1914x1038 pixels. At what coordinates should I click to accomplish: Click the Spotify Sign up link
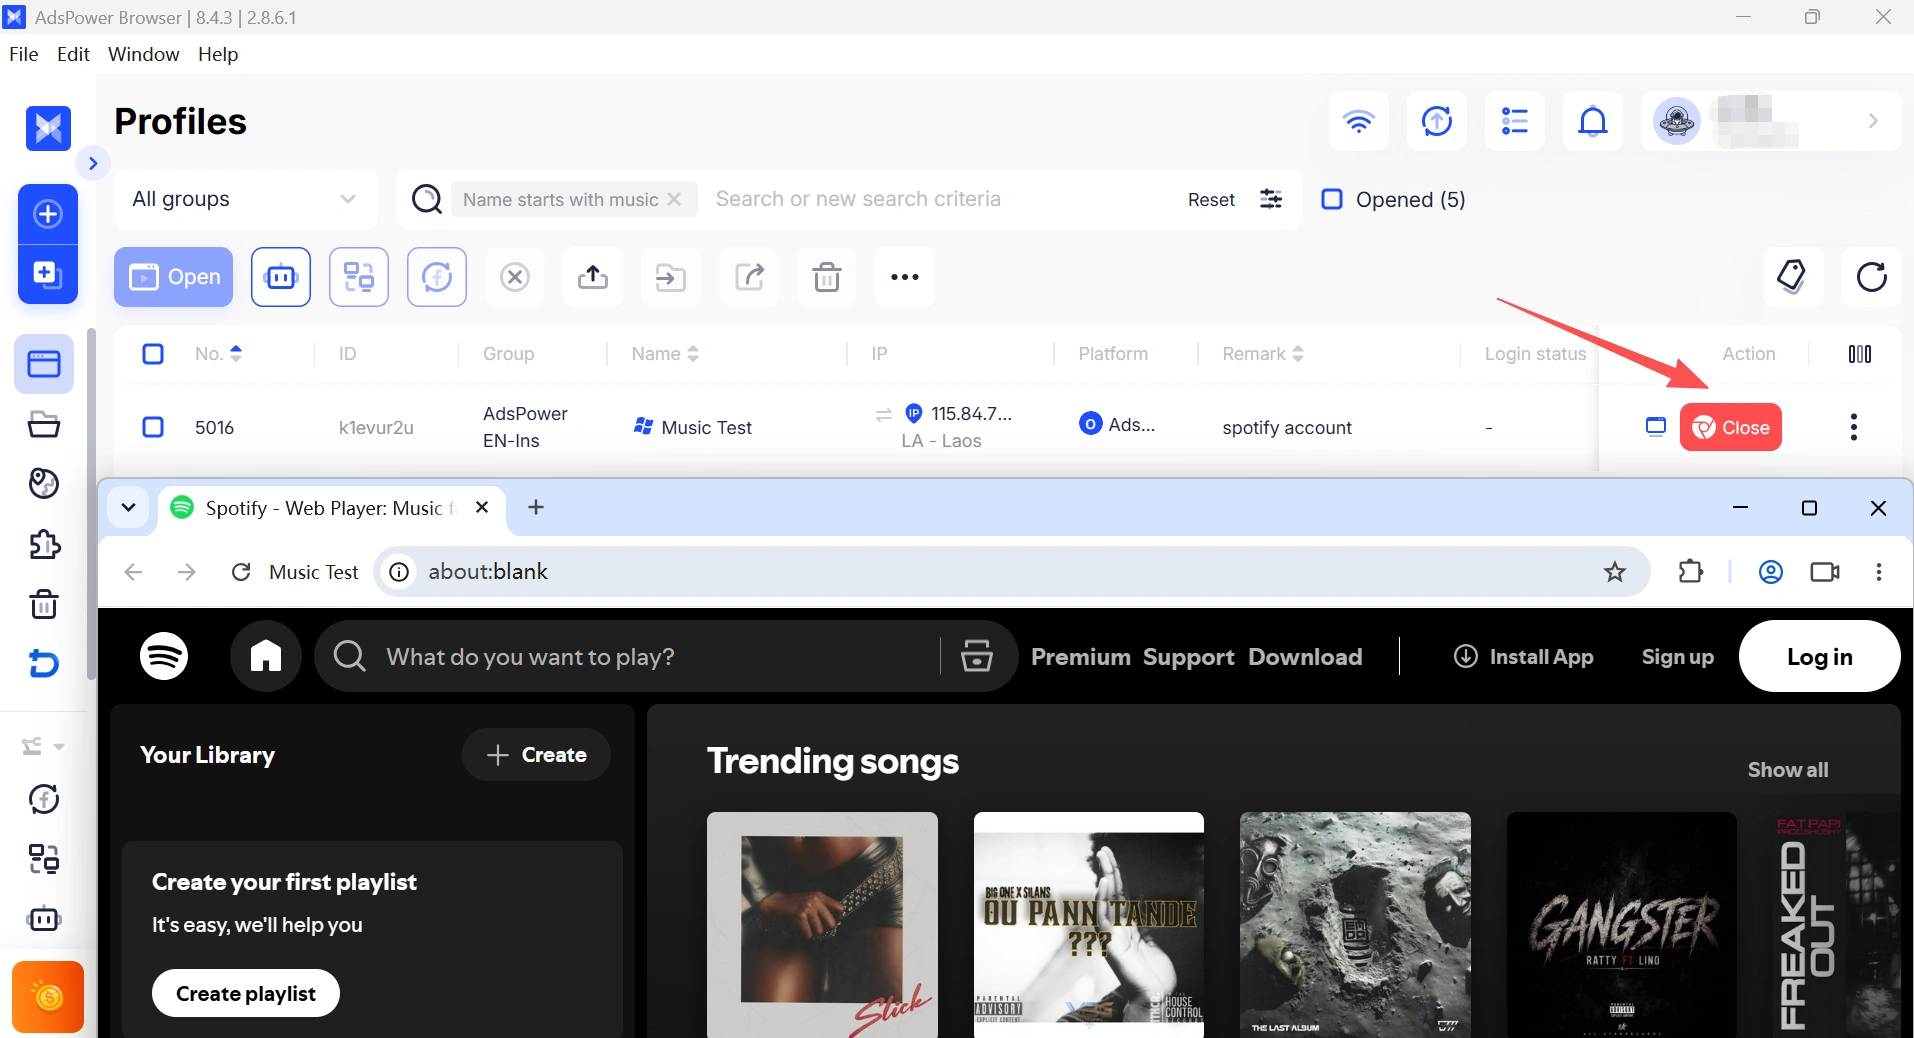(1677, 657)
